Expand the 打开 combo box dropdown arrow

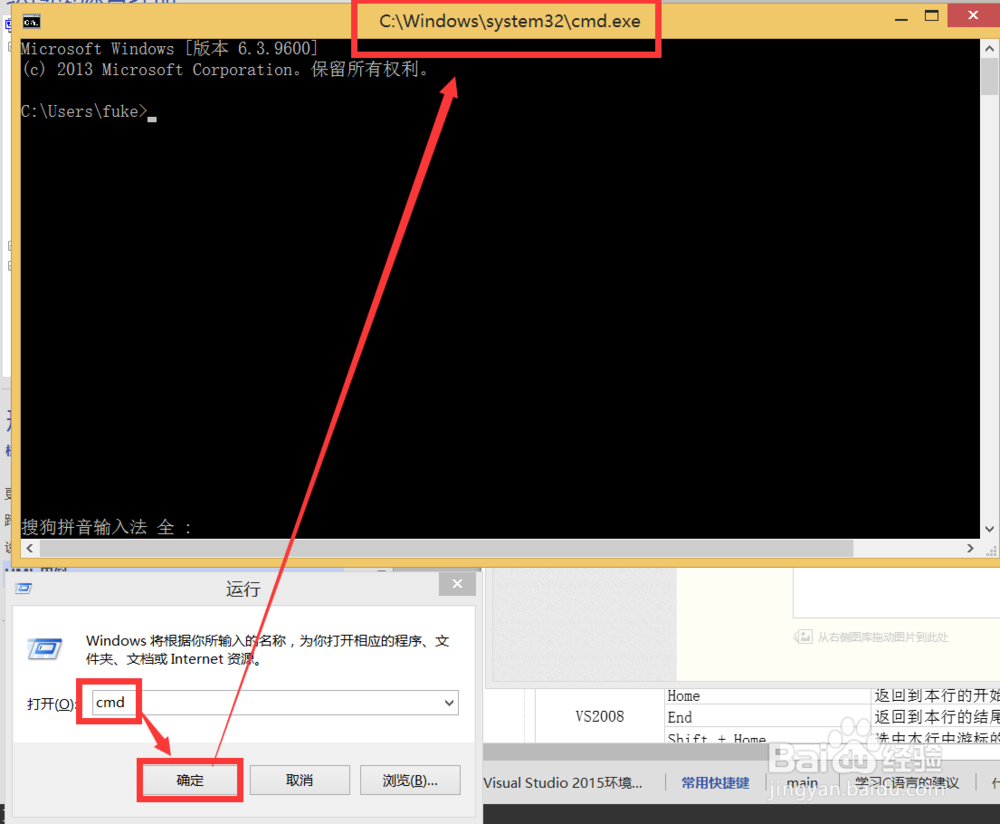tap(449, 703)
